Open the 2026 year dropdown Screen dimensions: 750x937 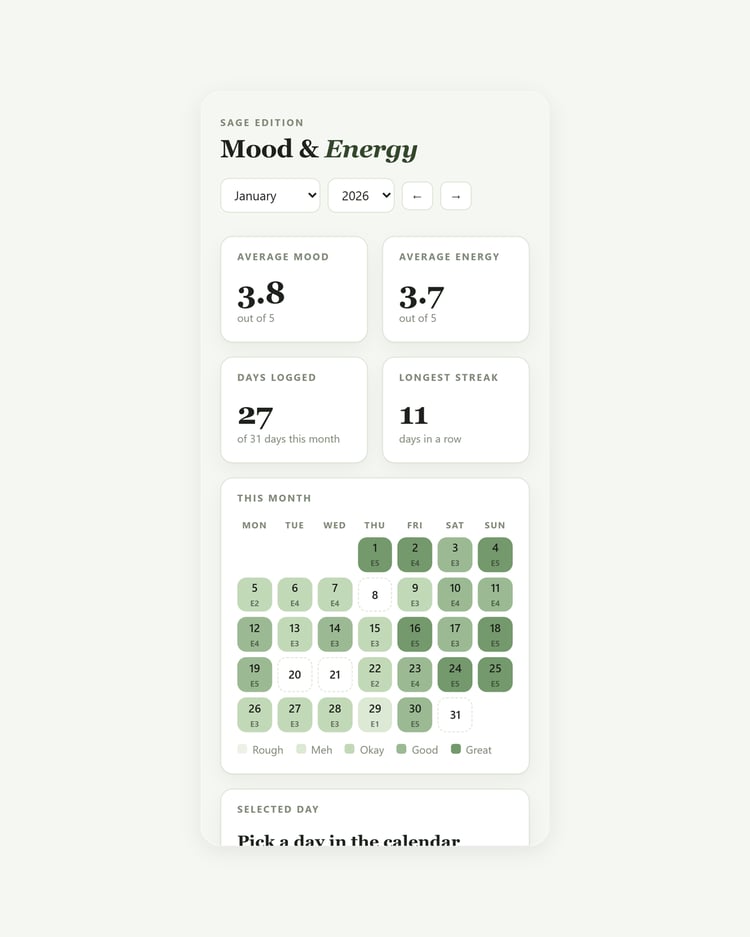pos(361,195)
